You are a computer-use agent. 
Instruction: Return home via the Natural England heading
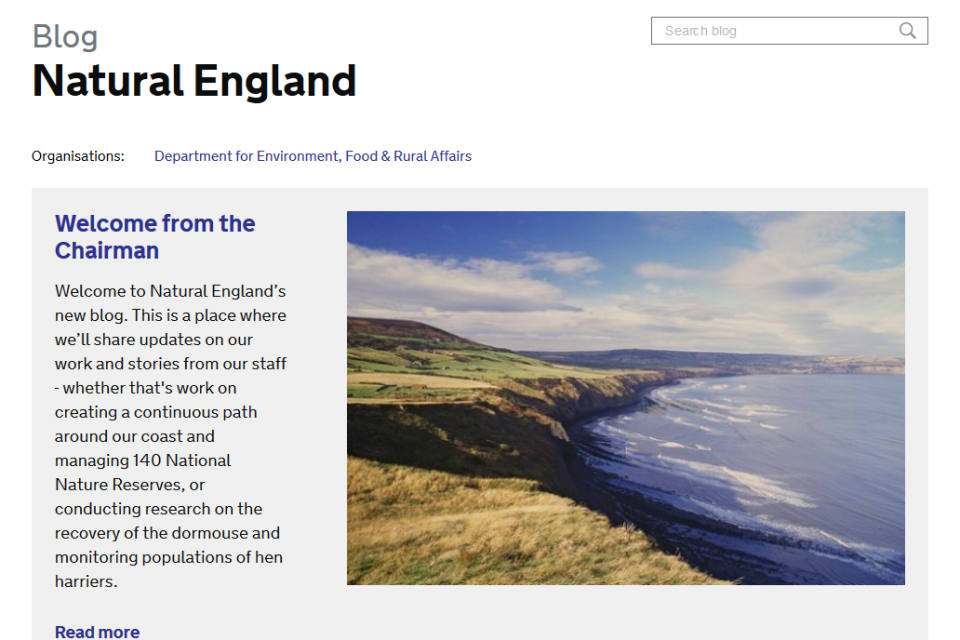click(x=194, y=81)
